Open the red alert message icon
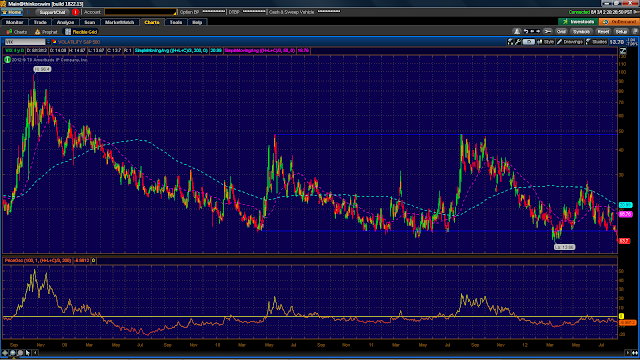Screen dimensions: 640x360 click(75, 12)
